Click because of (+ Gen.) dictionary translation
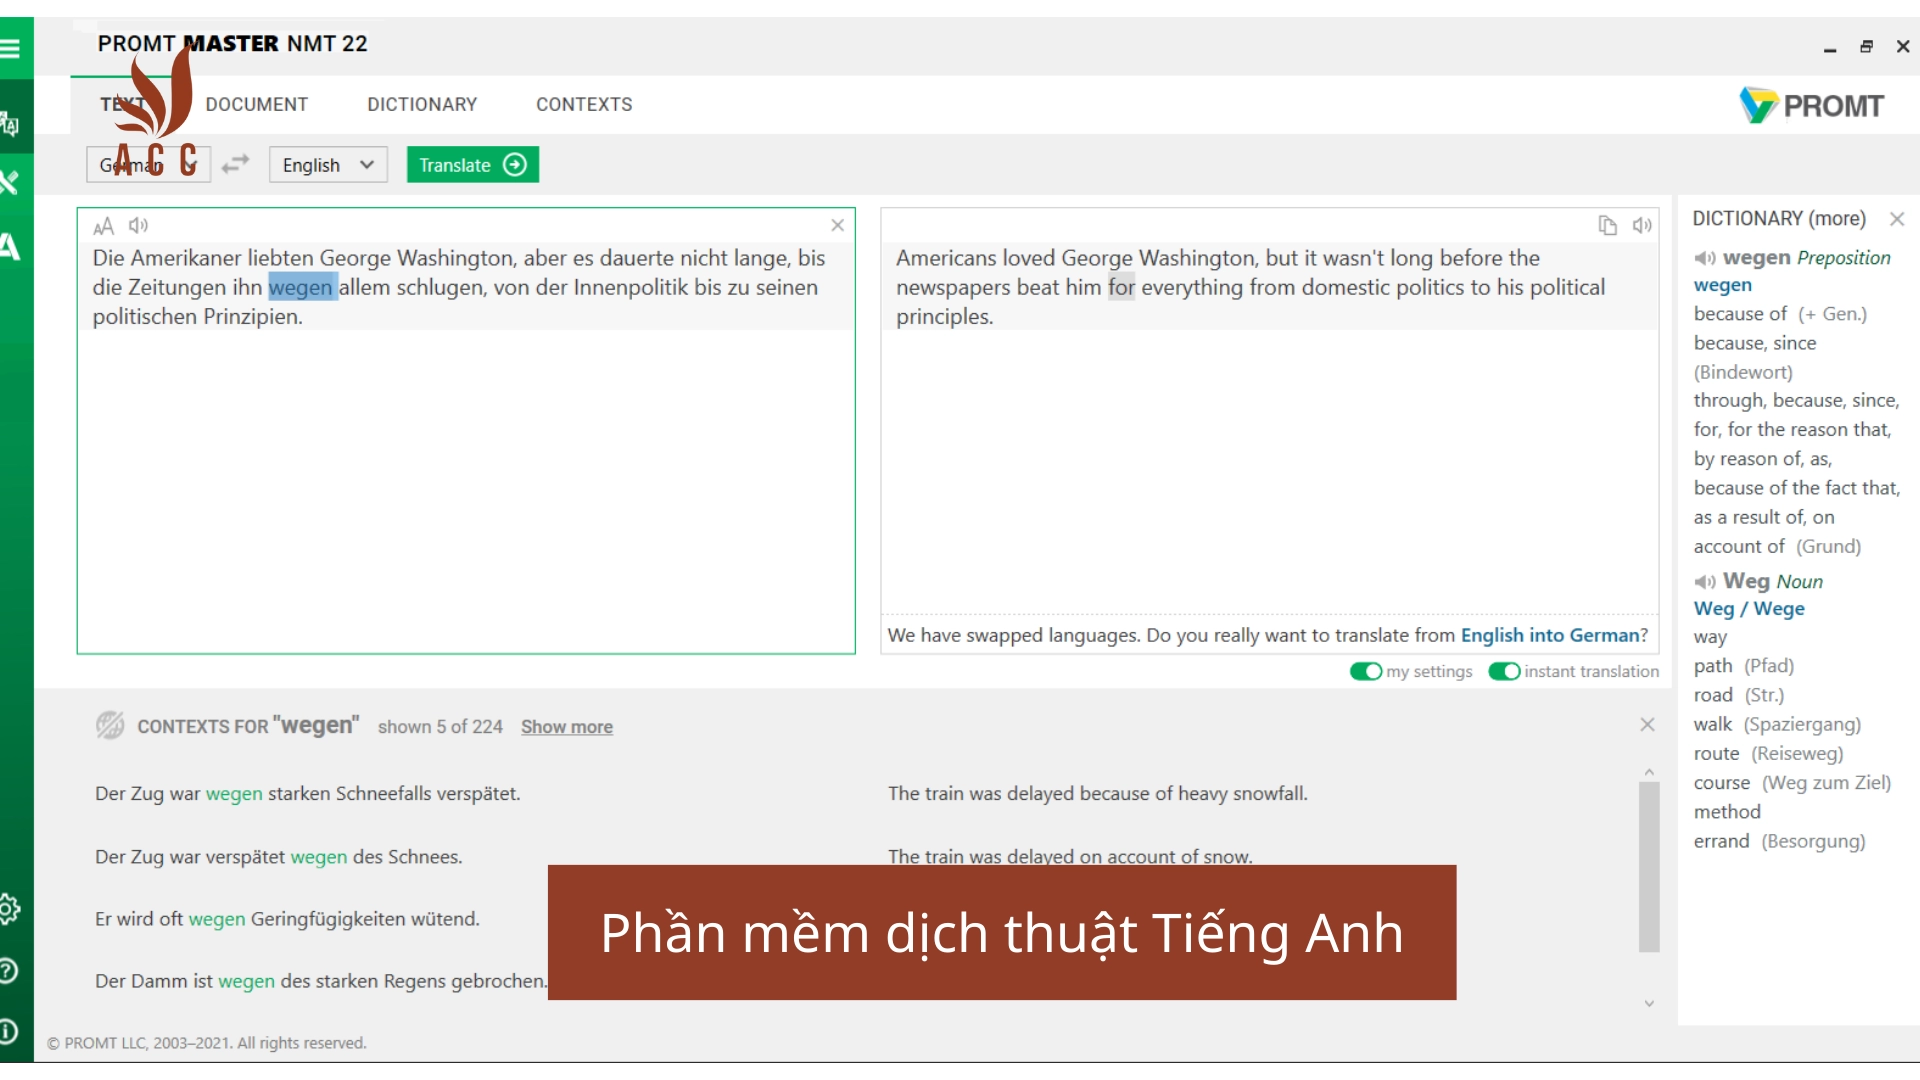Image resolution: width=1920 pixels, height=1080 pixels. (x=1780, y=314)
